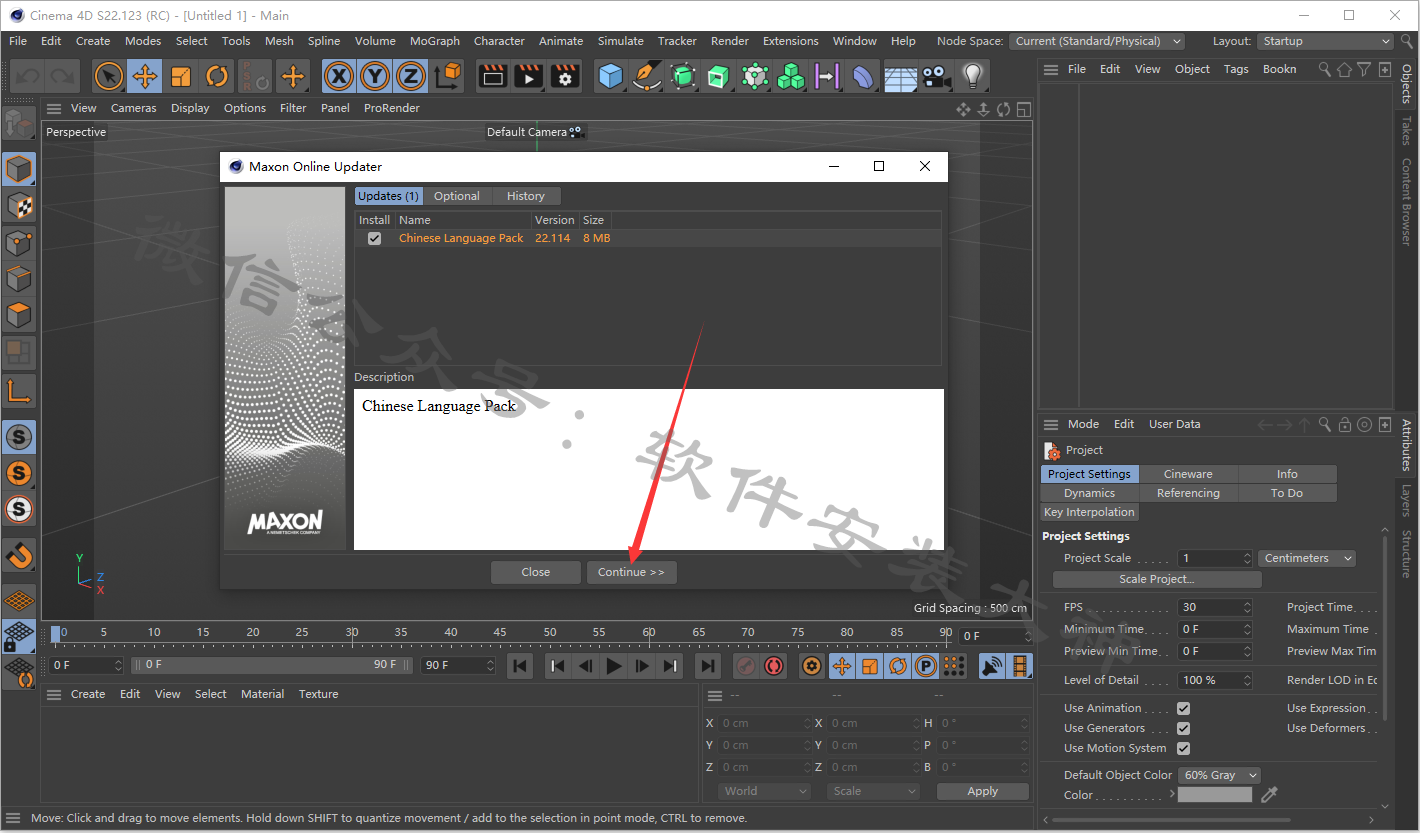This screenshot has width=1420, height=833.
Task: Add a Camera object
Action: pyautogui.click(x=936, y=76)
